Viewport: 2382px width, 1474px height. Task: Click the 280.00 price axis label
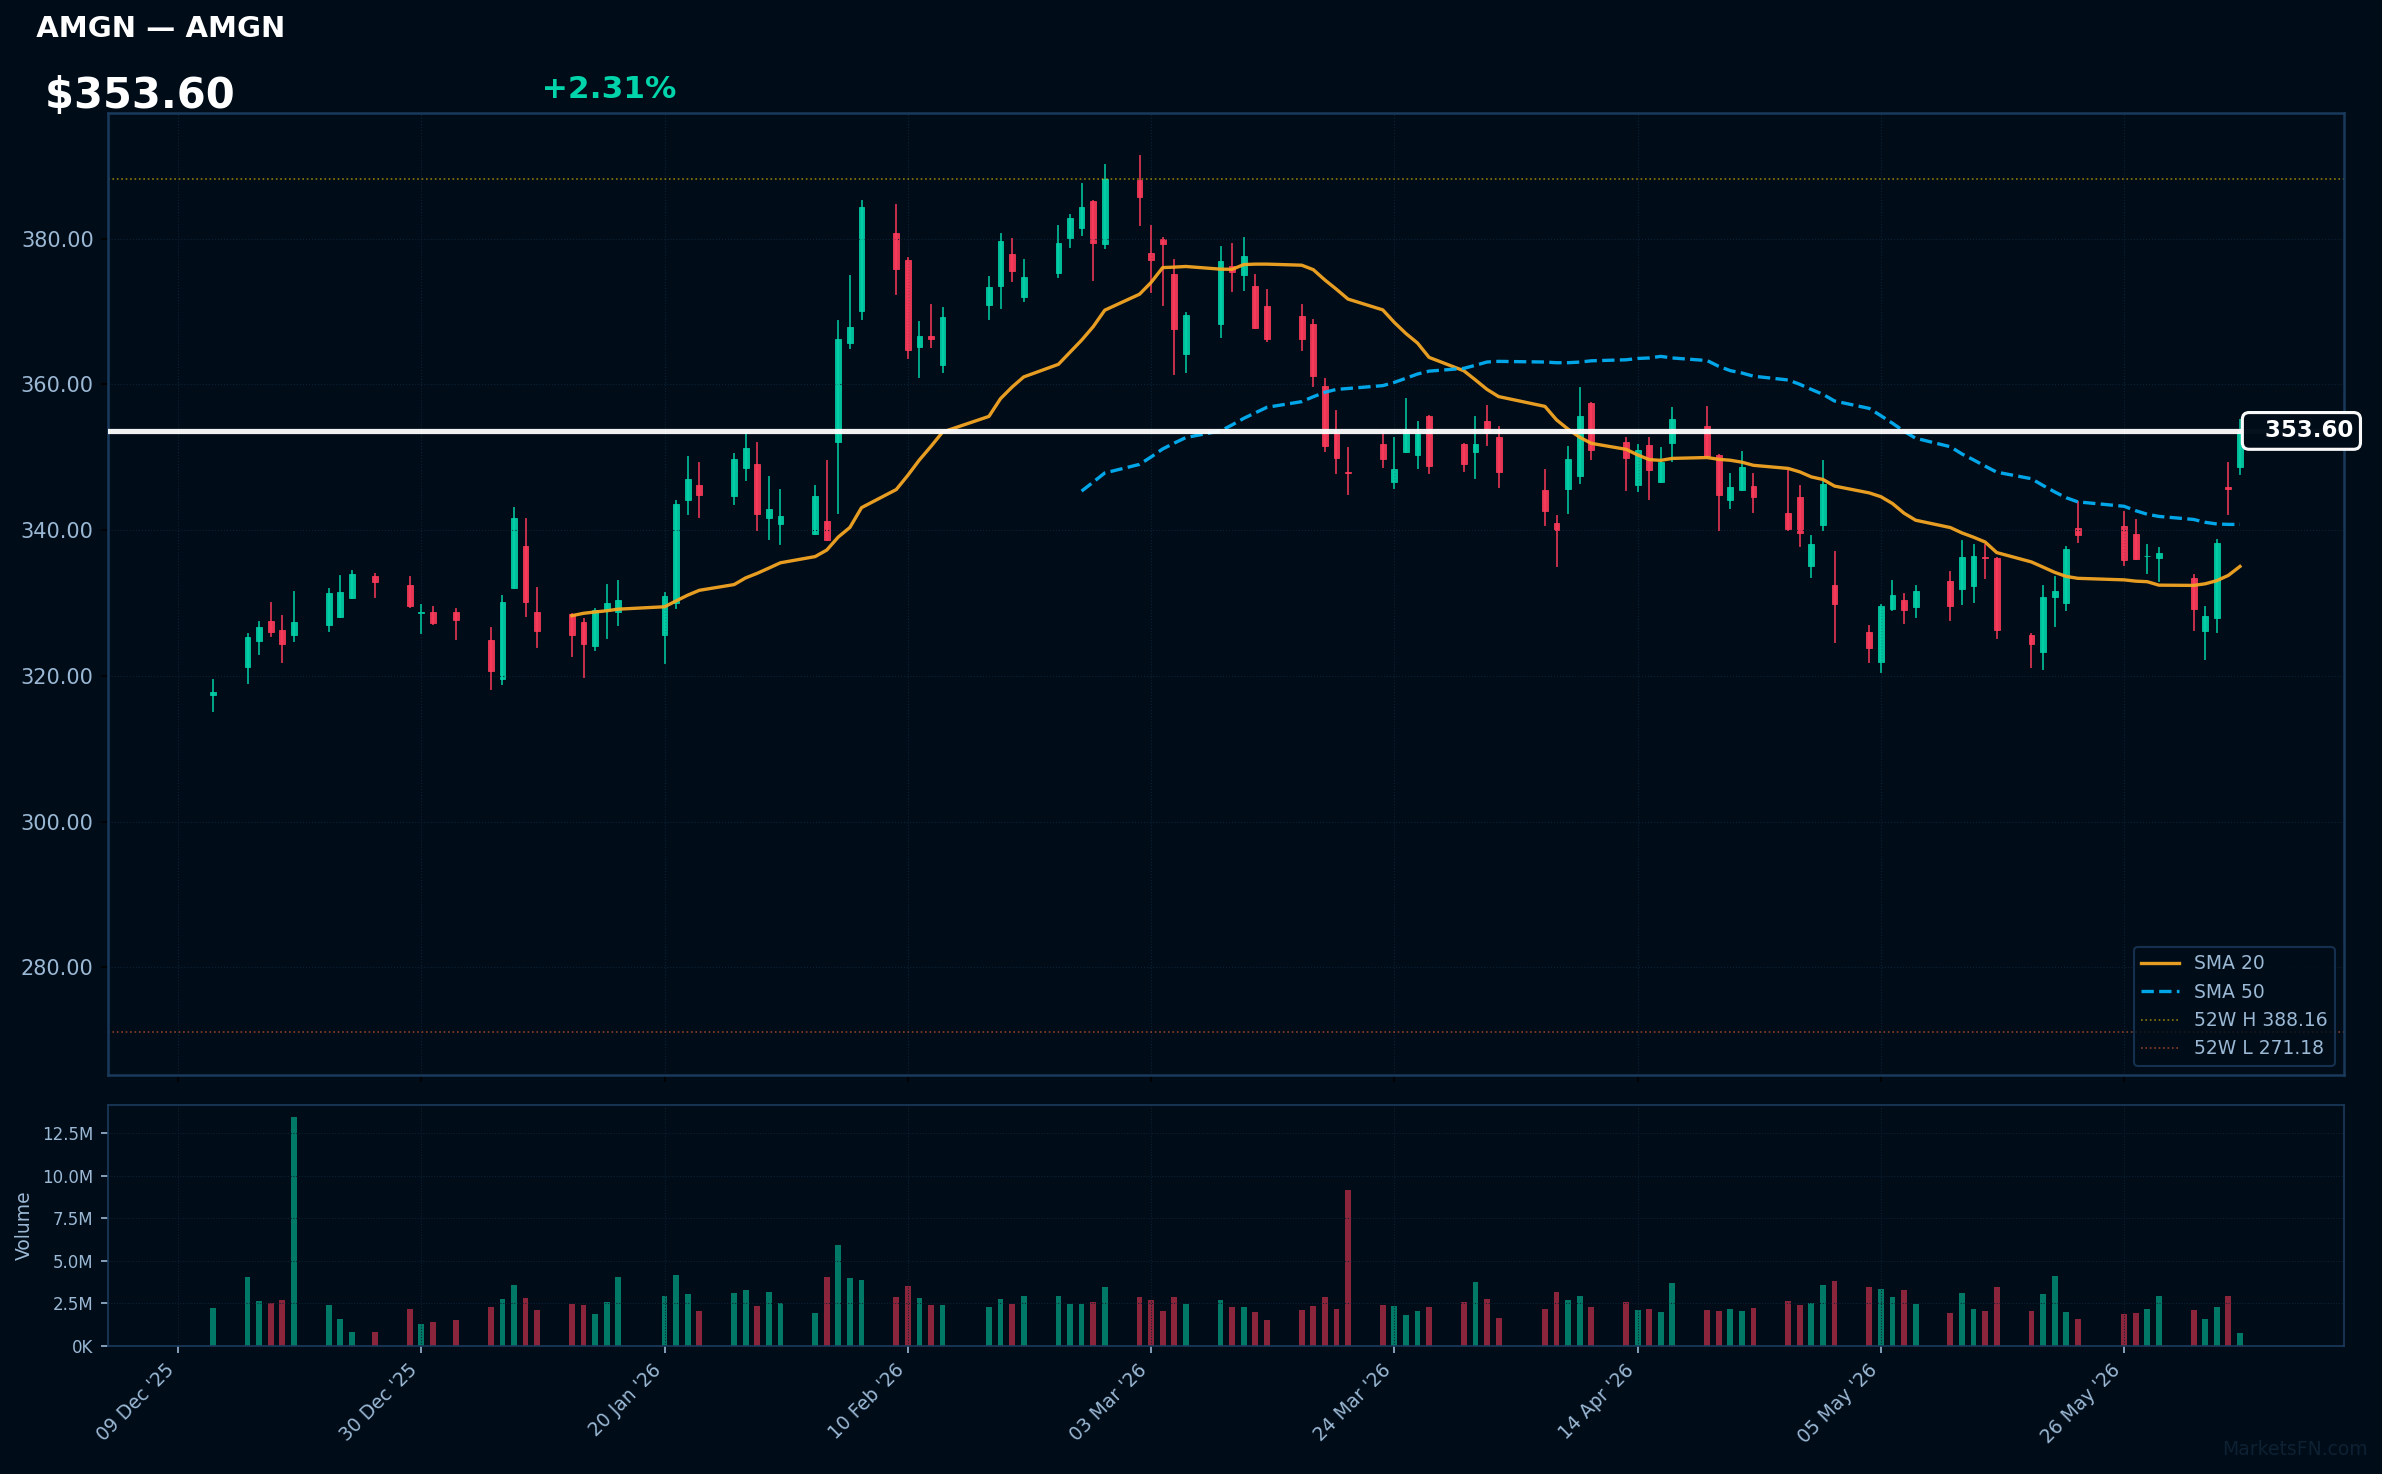pos(57,968)
